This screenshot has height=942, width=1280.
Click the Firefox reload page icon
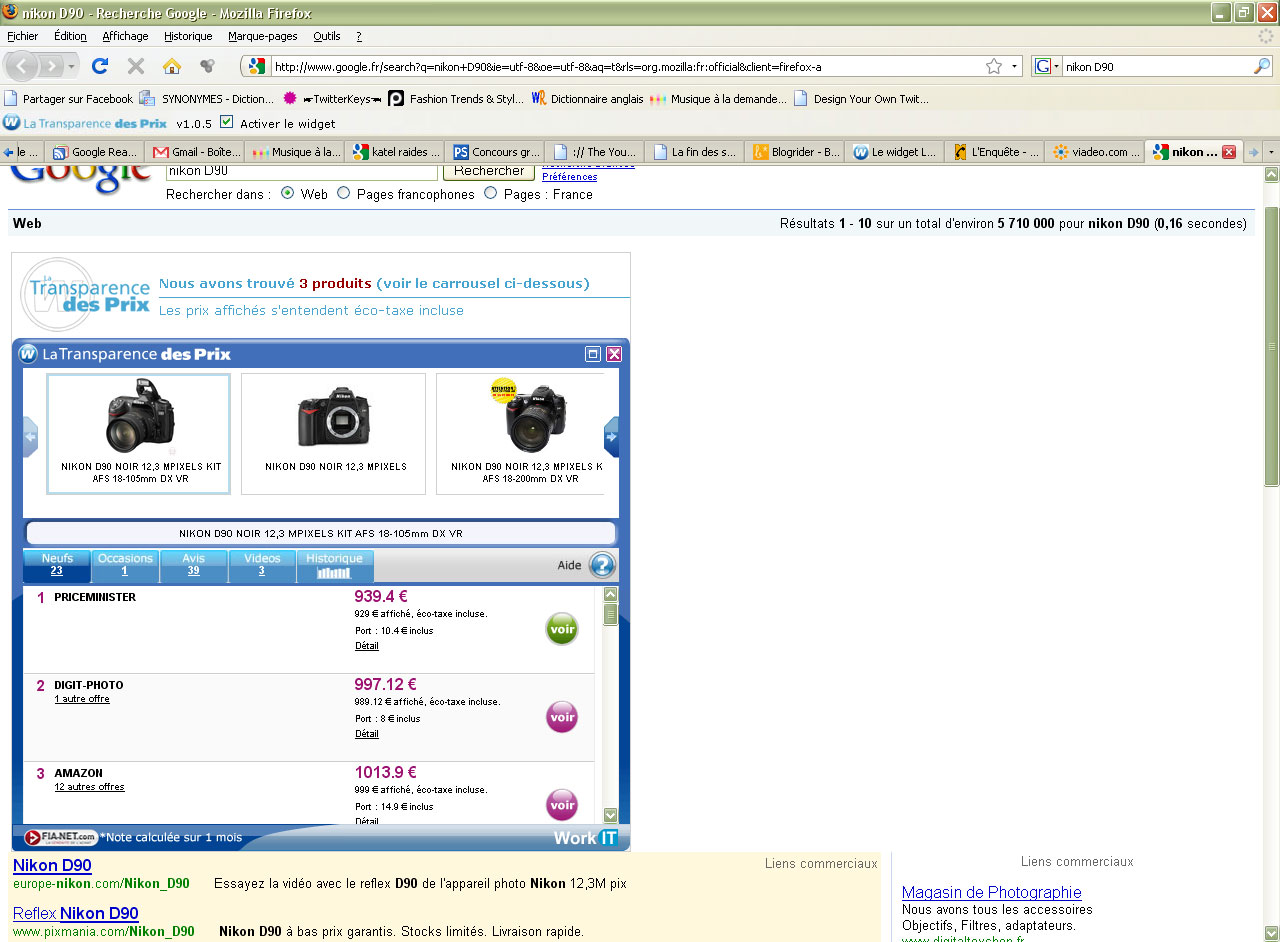(x=99, y=66)
